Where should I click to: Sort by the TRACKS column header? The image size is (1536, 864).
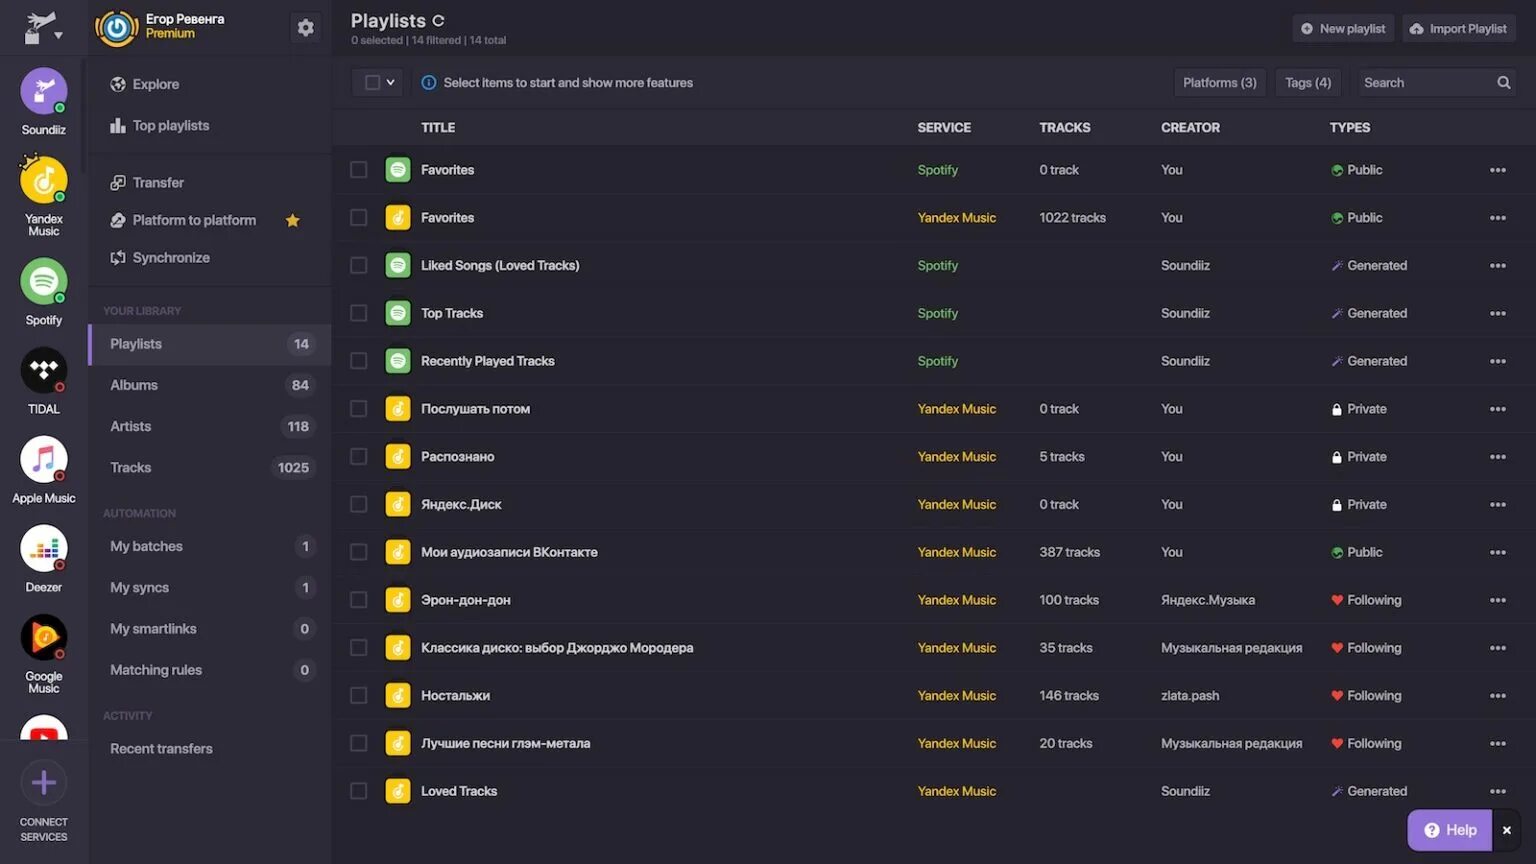[x=1064, y=128]
